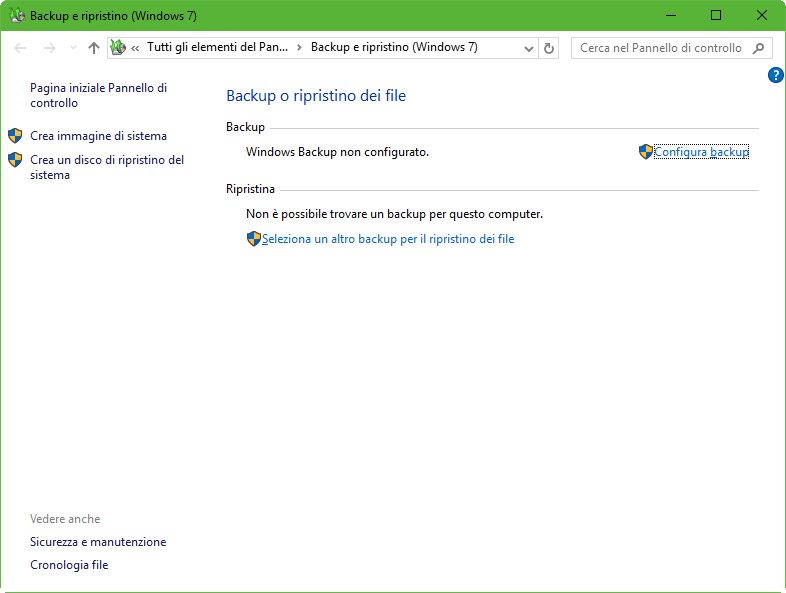Refresh the Backup e ripristino page

(x=548, y=48)
